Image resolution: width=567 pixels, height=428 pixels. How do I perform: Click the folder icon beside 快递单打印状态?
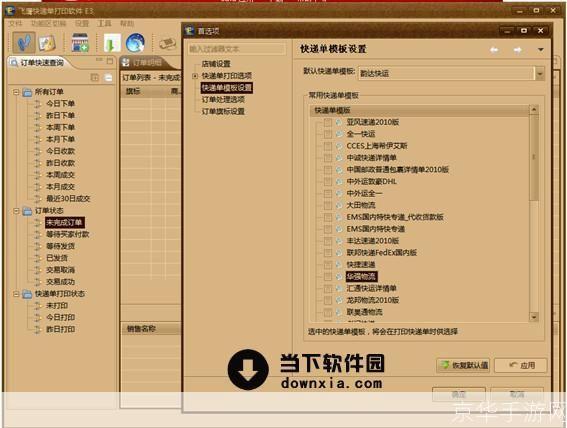27,294
